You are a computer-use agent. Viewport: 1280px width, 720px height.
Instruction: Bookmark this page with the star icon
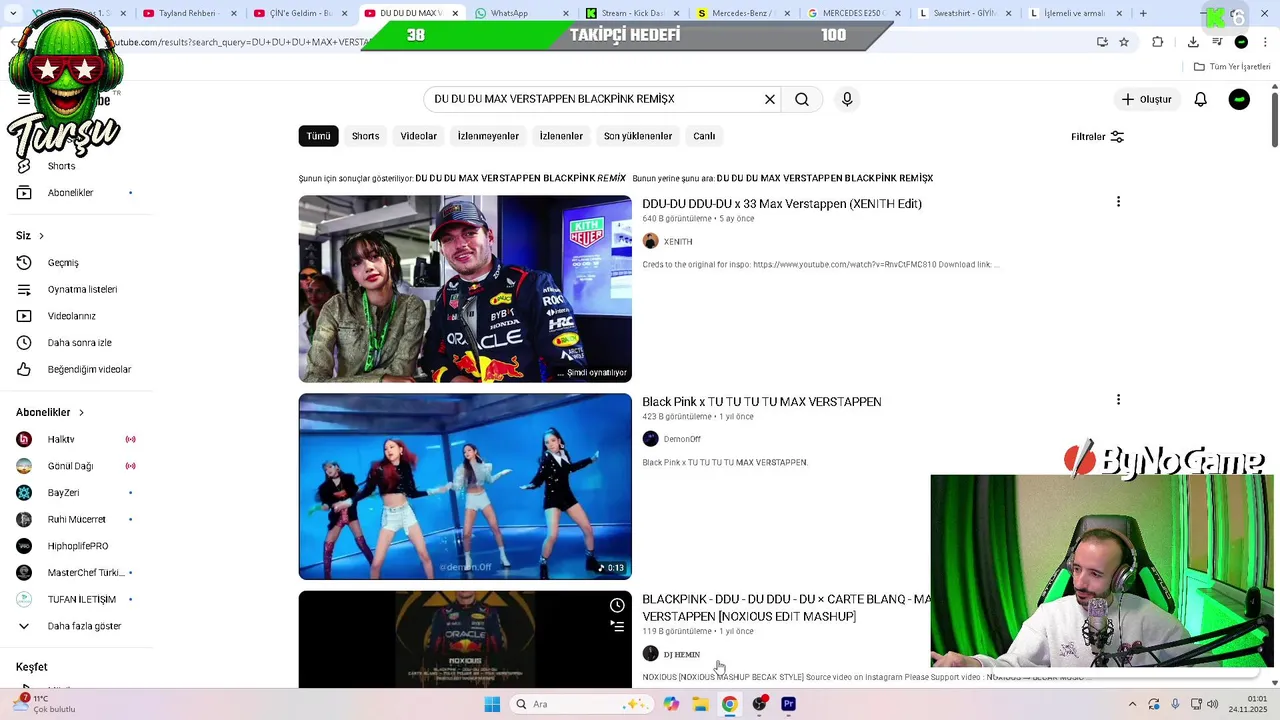click(1124, 42)
